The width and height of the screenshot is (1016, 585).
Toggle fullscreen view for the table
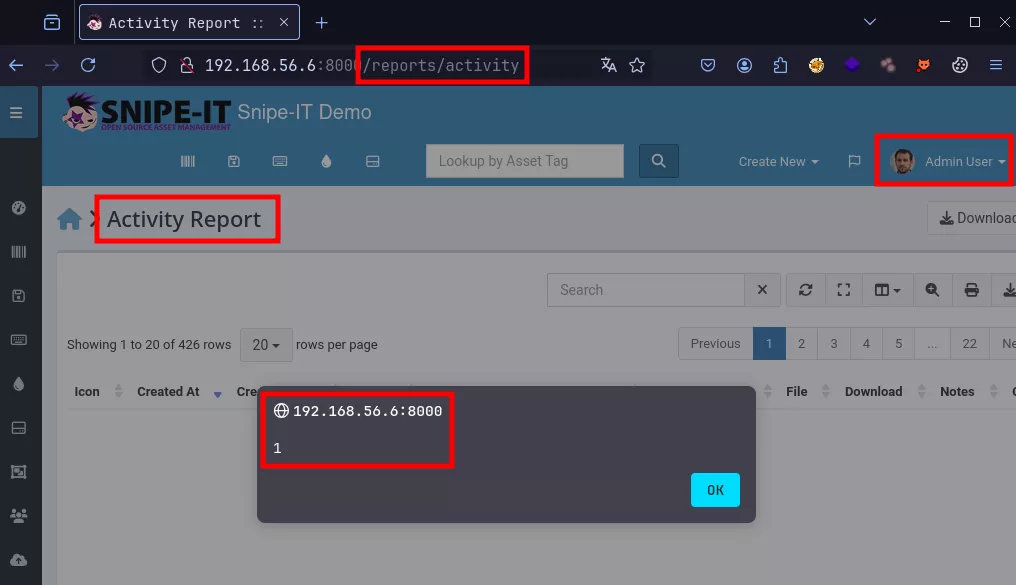pyautogui.click(x=843, y=290)
